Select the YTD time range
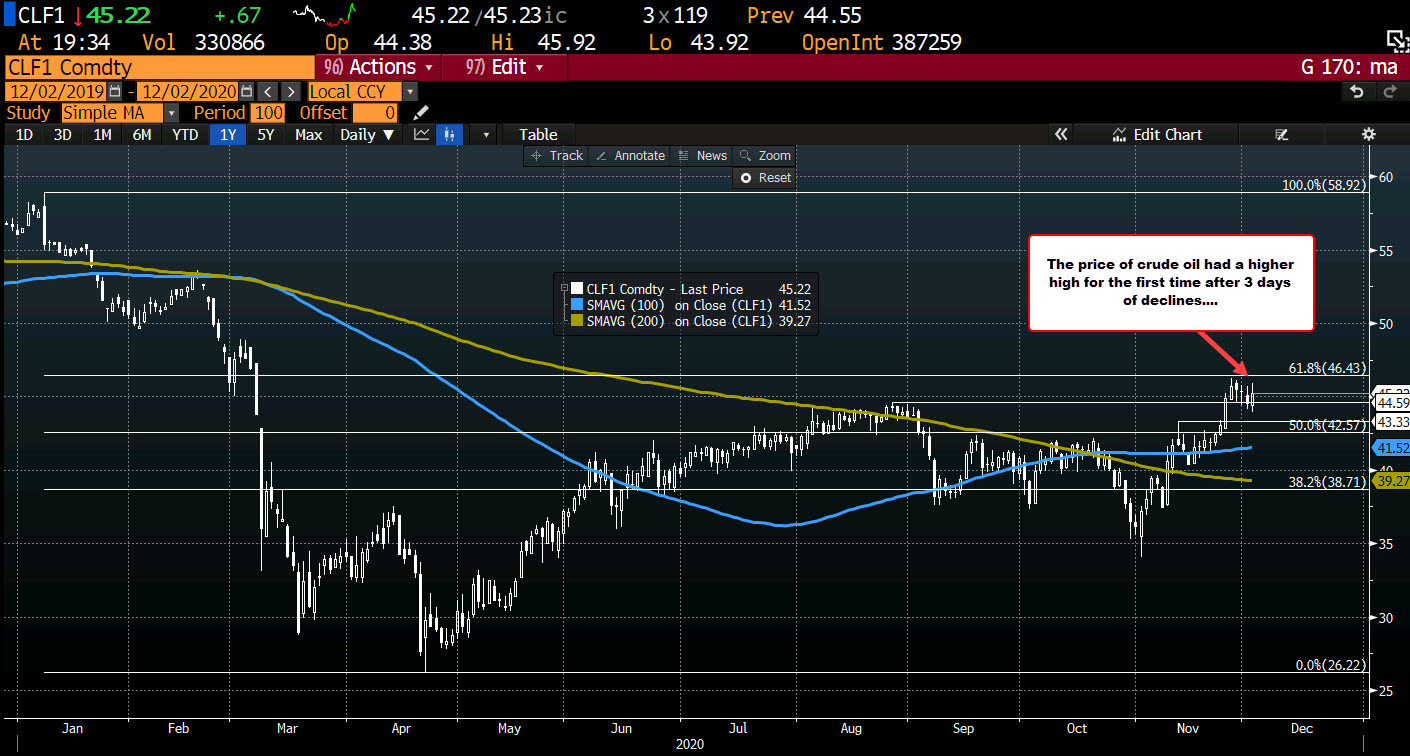 pyautogui.click(x=185, y=134)
